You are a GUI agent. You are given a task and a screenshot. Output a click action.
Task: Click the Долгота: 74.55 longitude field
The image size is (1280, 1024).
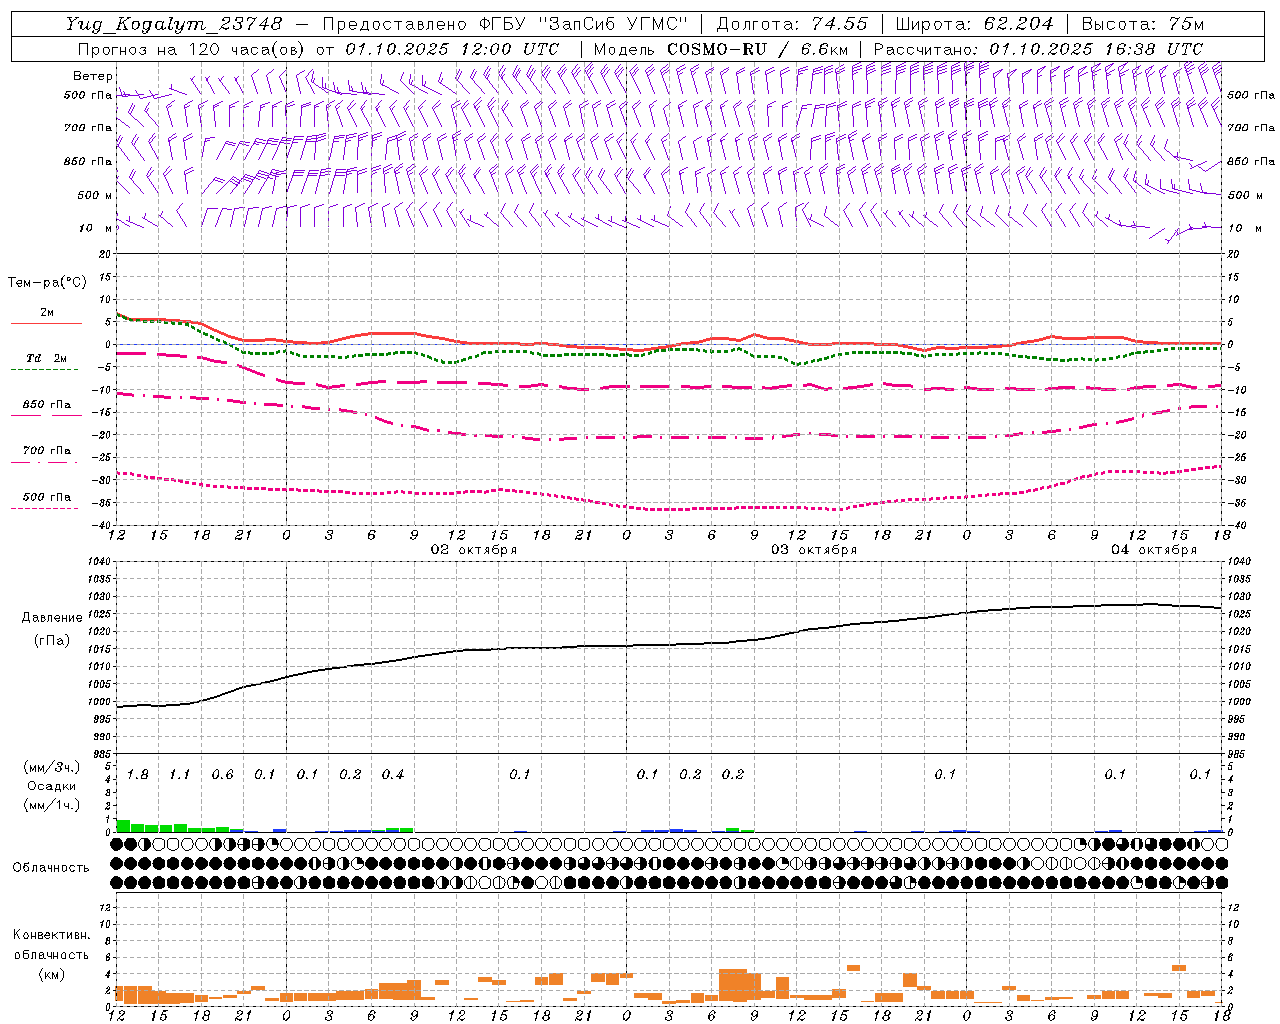tap(792, 24)
